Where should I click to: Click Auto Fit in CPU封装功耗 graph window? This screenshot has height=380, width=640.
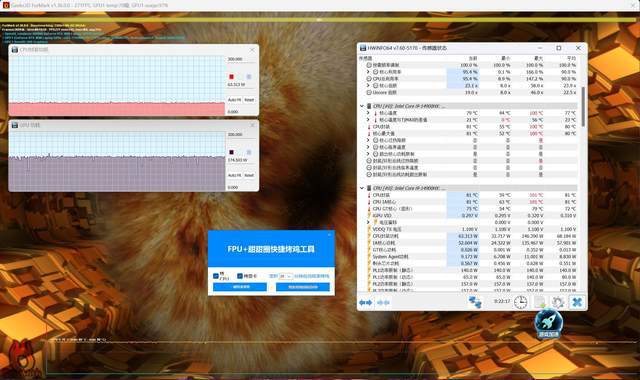[234, 100]
